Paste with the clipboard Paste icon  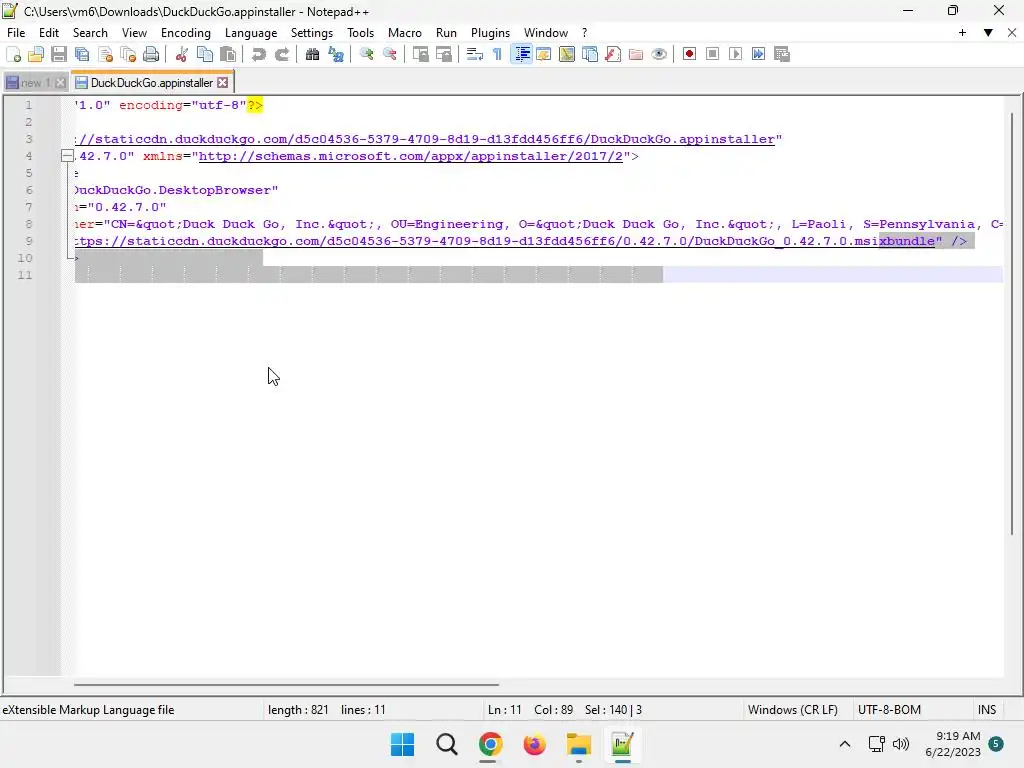click(x=228, y=54)
